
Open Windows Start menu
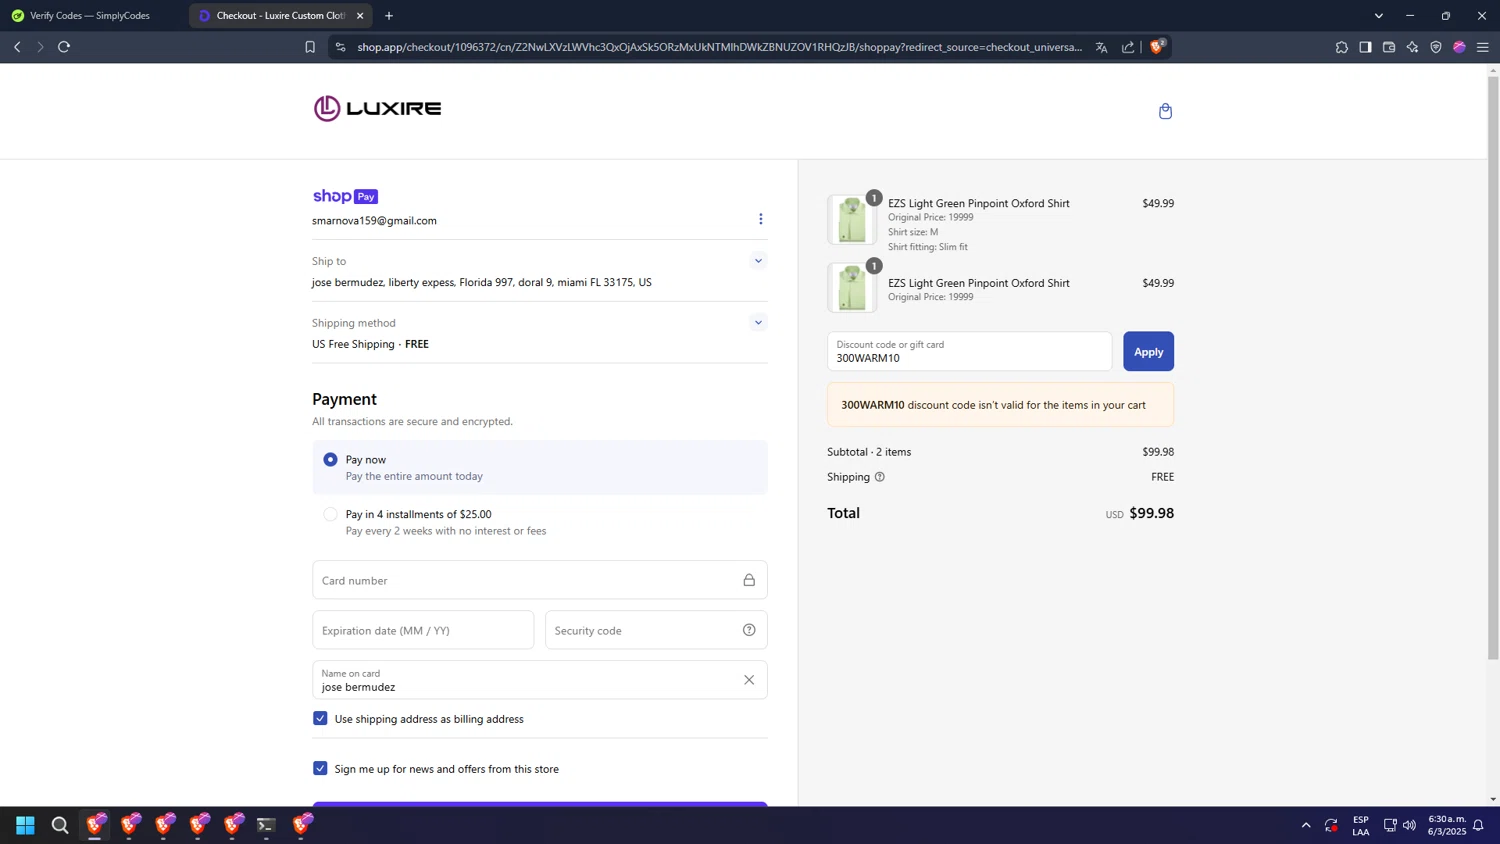[x=25, y=825]
